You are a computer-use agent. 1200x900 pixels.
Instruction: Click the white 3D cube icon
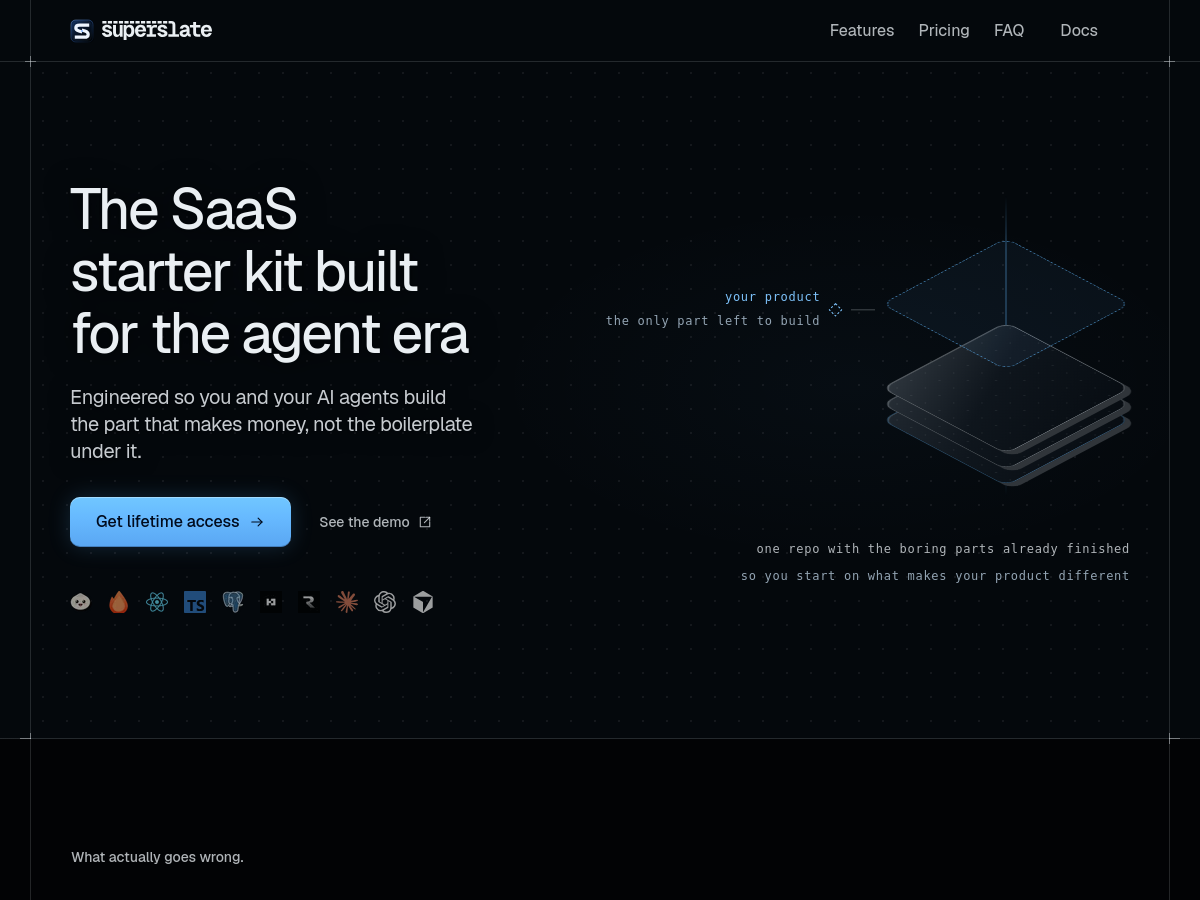pyautogui.click(x=423, y=602)
